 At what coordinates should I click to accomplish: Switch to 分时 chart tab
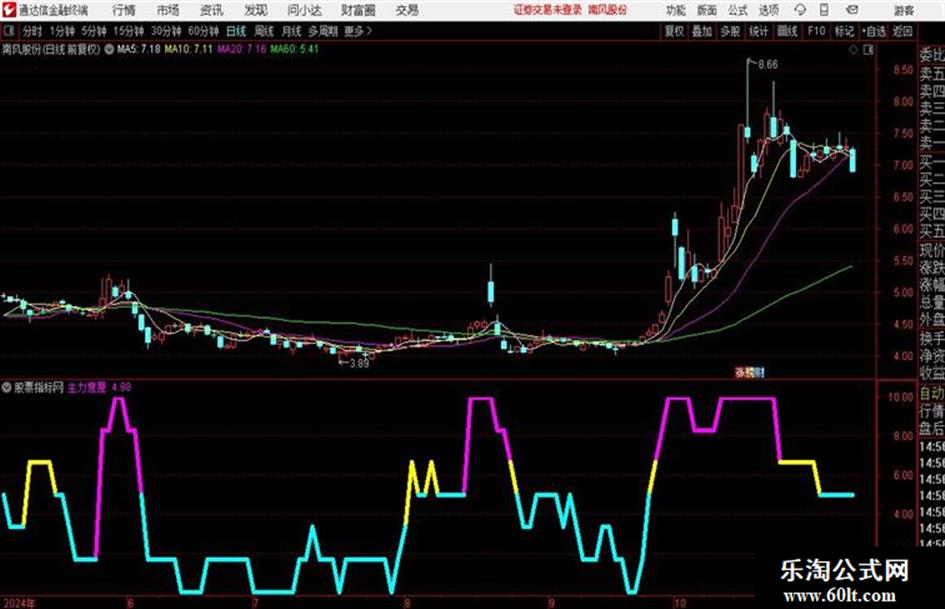pos(31,31)
